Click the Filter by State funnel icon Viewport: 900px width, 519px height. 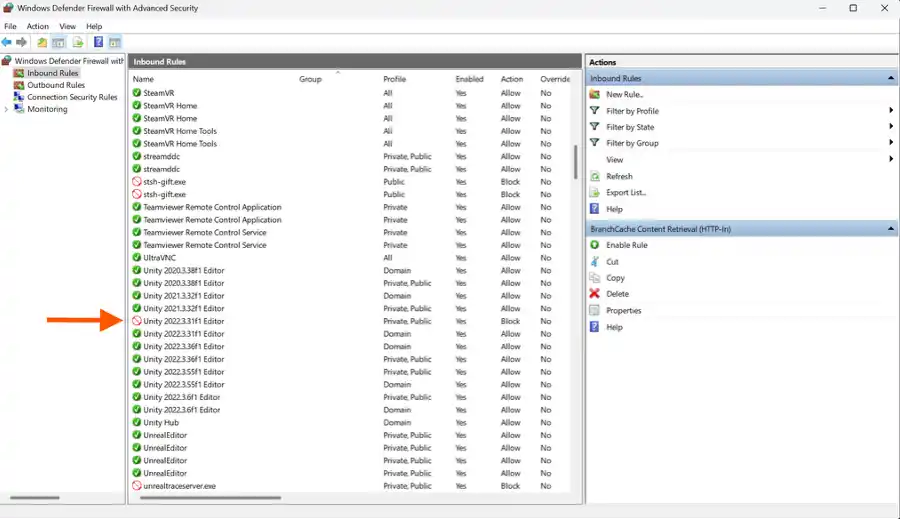pos(595,126)
